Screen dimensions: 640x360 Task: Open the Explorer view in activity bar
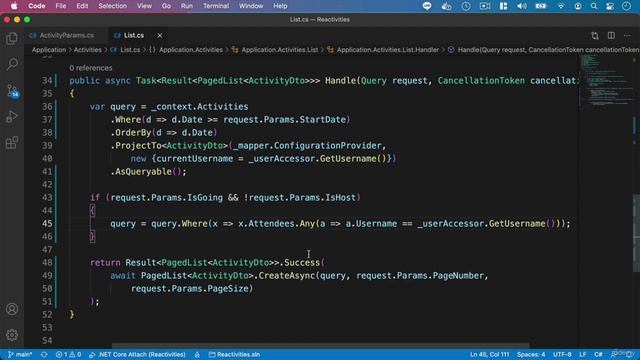(x=12, y=38)
